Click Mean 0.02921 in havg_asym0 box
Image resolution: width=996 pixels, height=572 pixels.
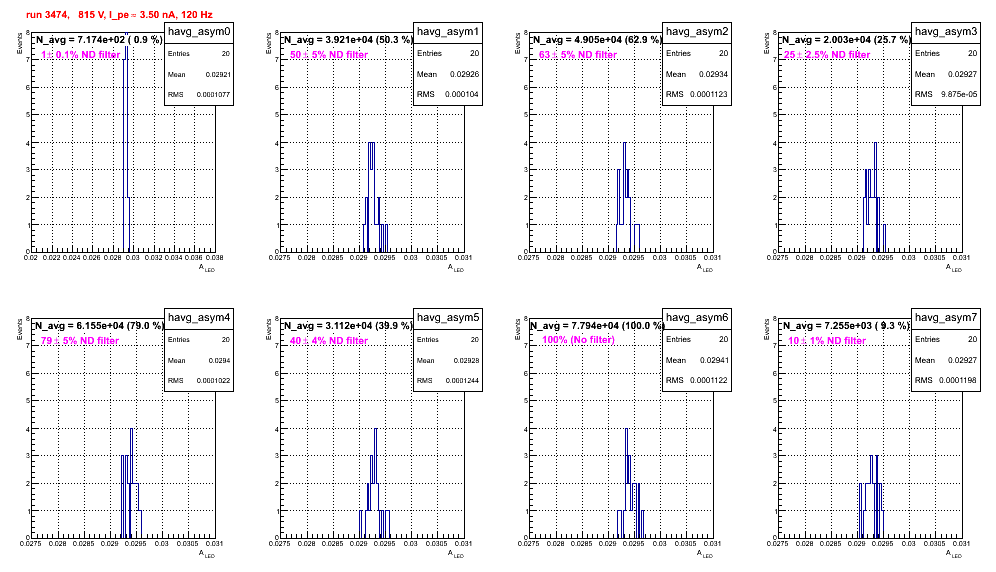point(199,74)
